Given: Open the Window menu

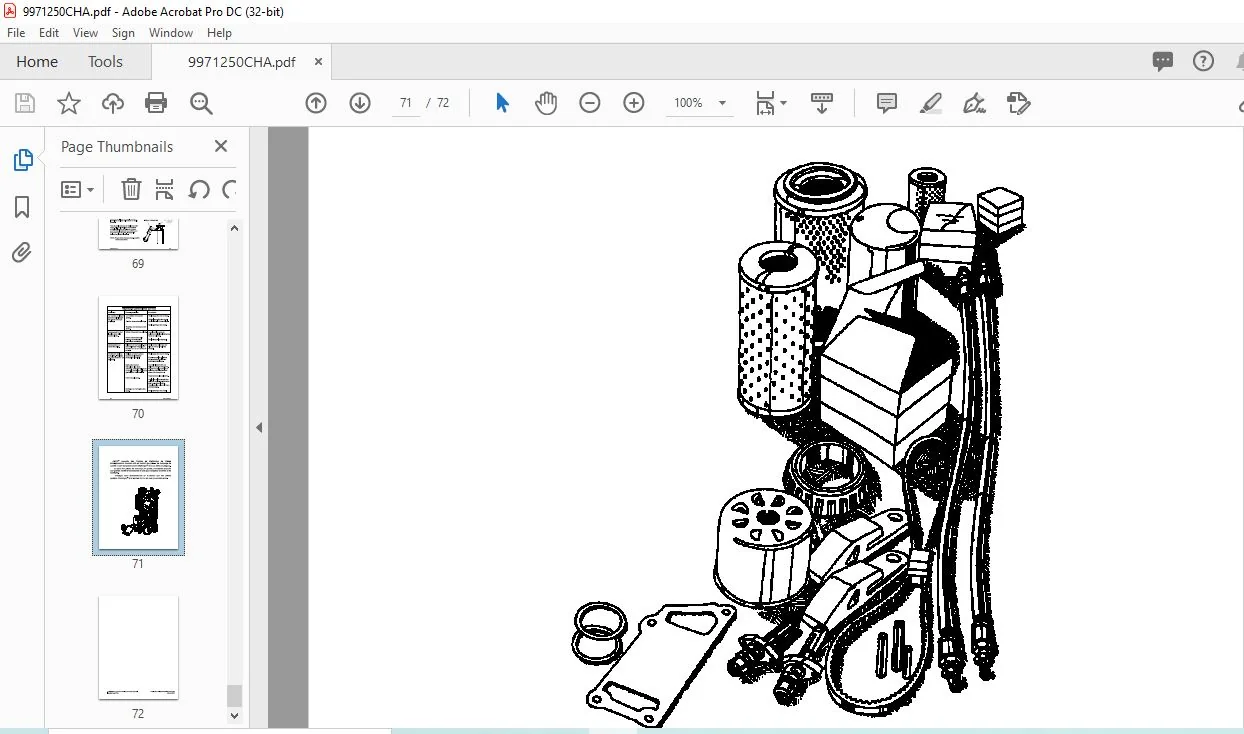Looking at the screenshot, I should pos(171,33).
